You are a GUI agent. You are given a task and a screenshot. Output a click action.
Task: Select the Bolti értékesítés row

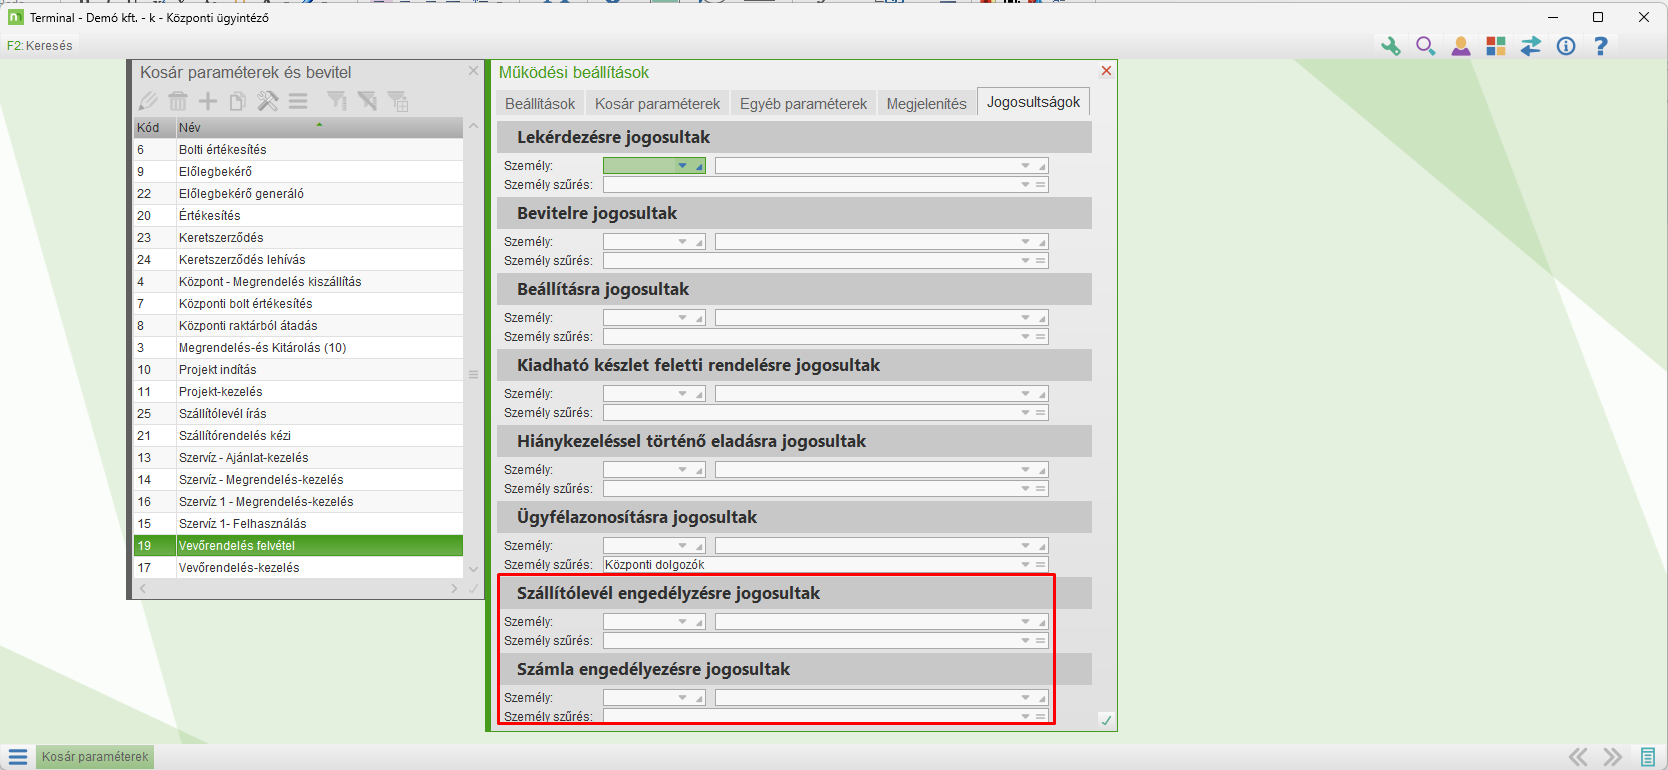[x=298, y=150]
